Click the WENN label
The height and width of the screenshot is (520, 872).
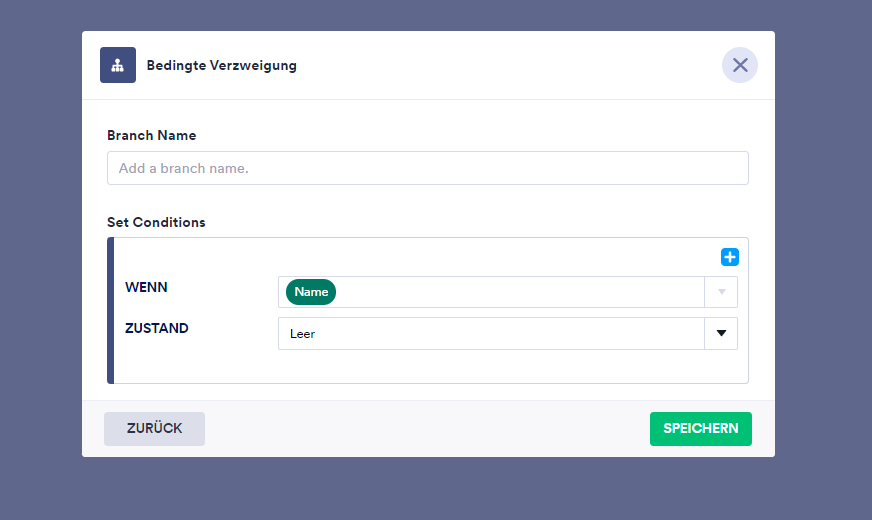[x=146, y=287]
